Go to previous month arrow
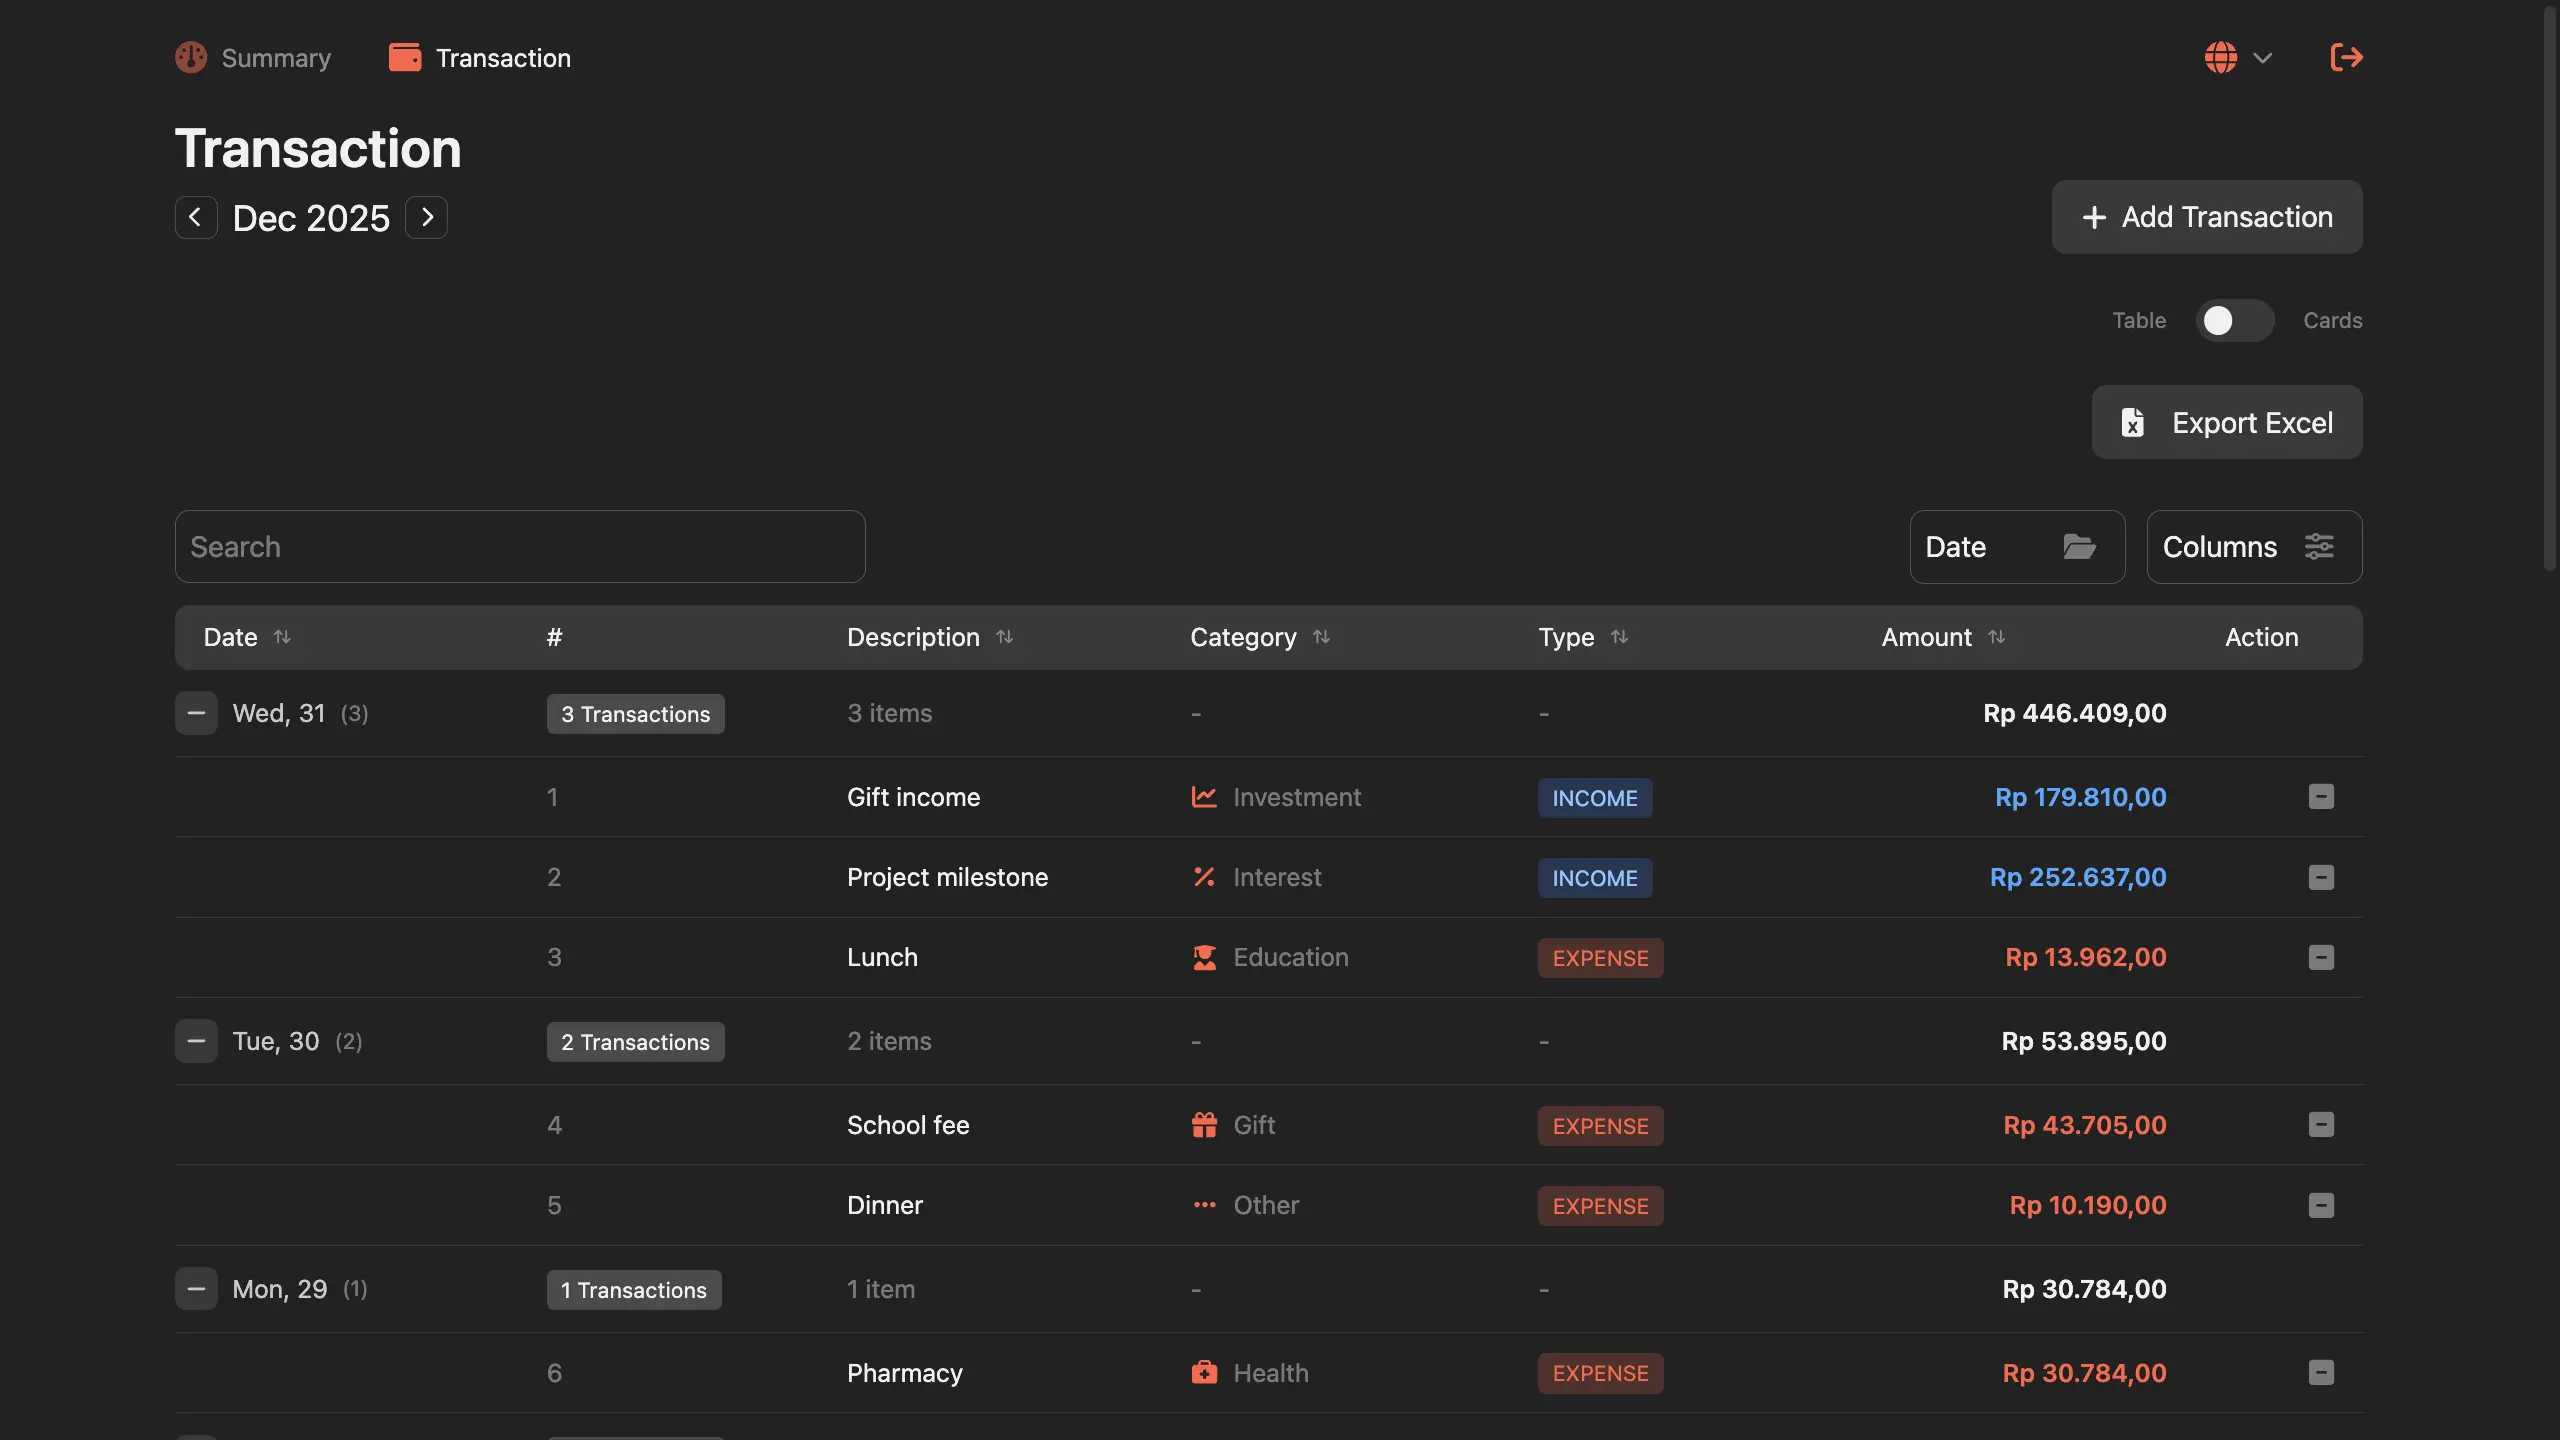The width and height of the screenshot is (2560, 1440). click(x=196, y=217)
